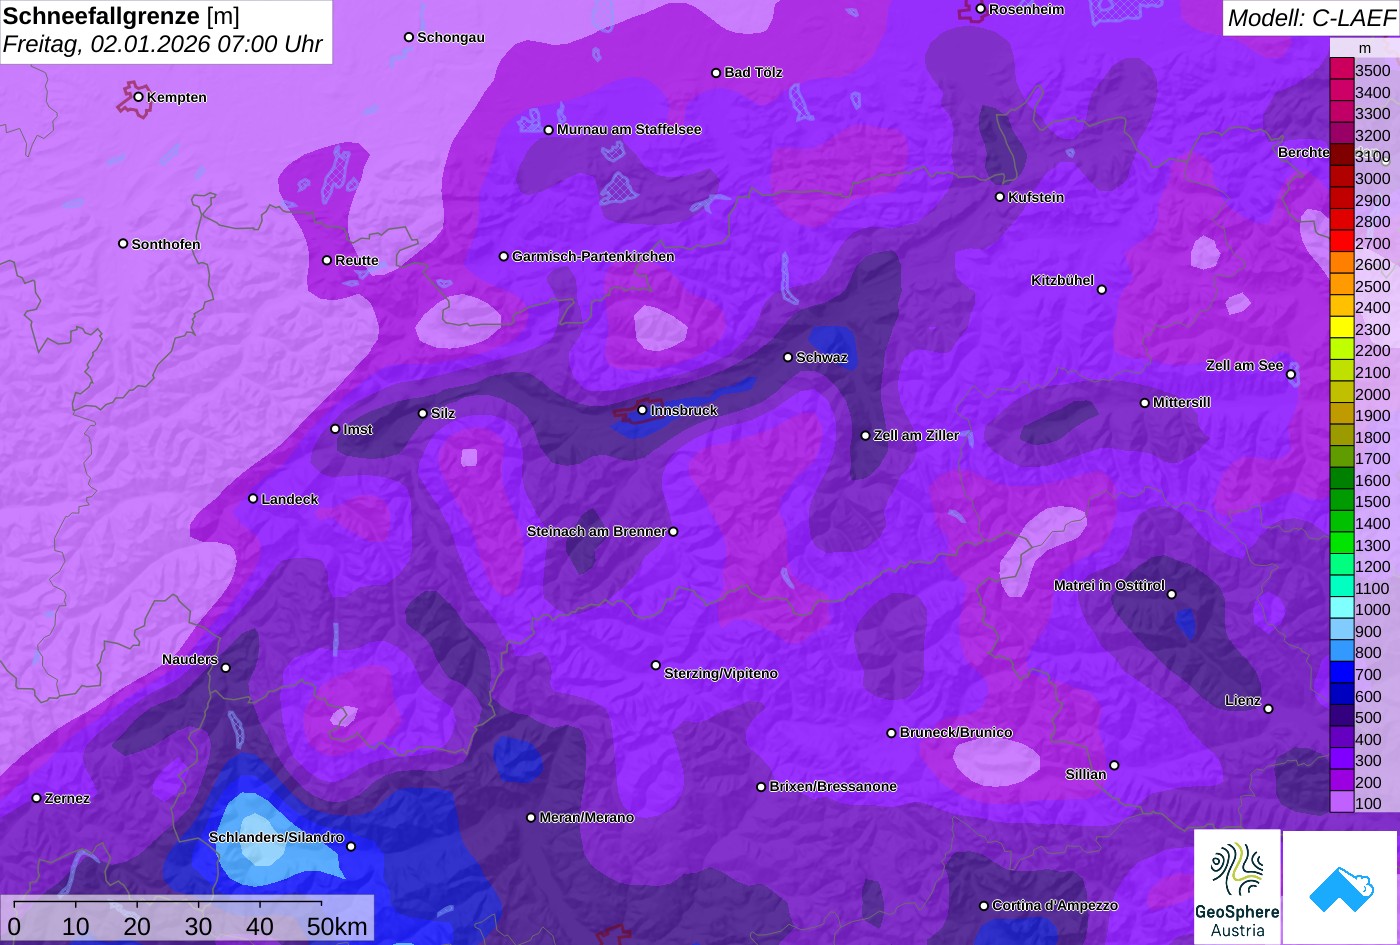
Task: Pick the 2300 m yellow legend swatch
Action: [x=1341, y=329]
